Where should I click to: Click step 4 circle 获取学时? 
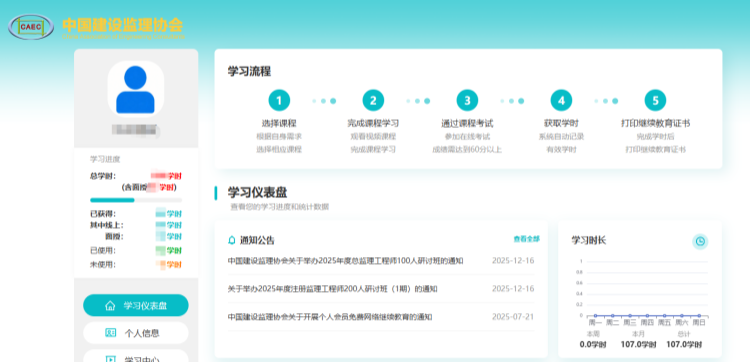click(x=562, y=101)
